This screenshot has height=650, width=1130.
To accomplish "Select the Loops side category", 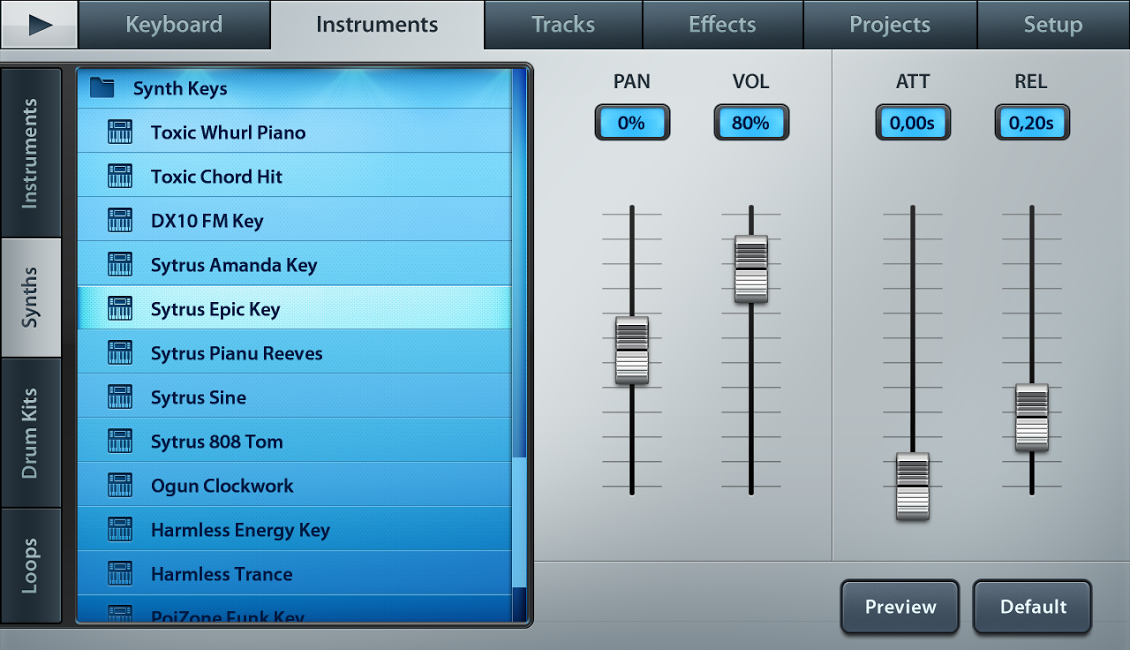I will tap(31, 566).
